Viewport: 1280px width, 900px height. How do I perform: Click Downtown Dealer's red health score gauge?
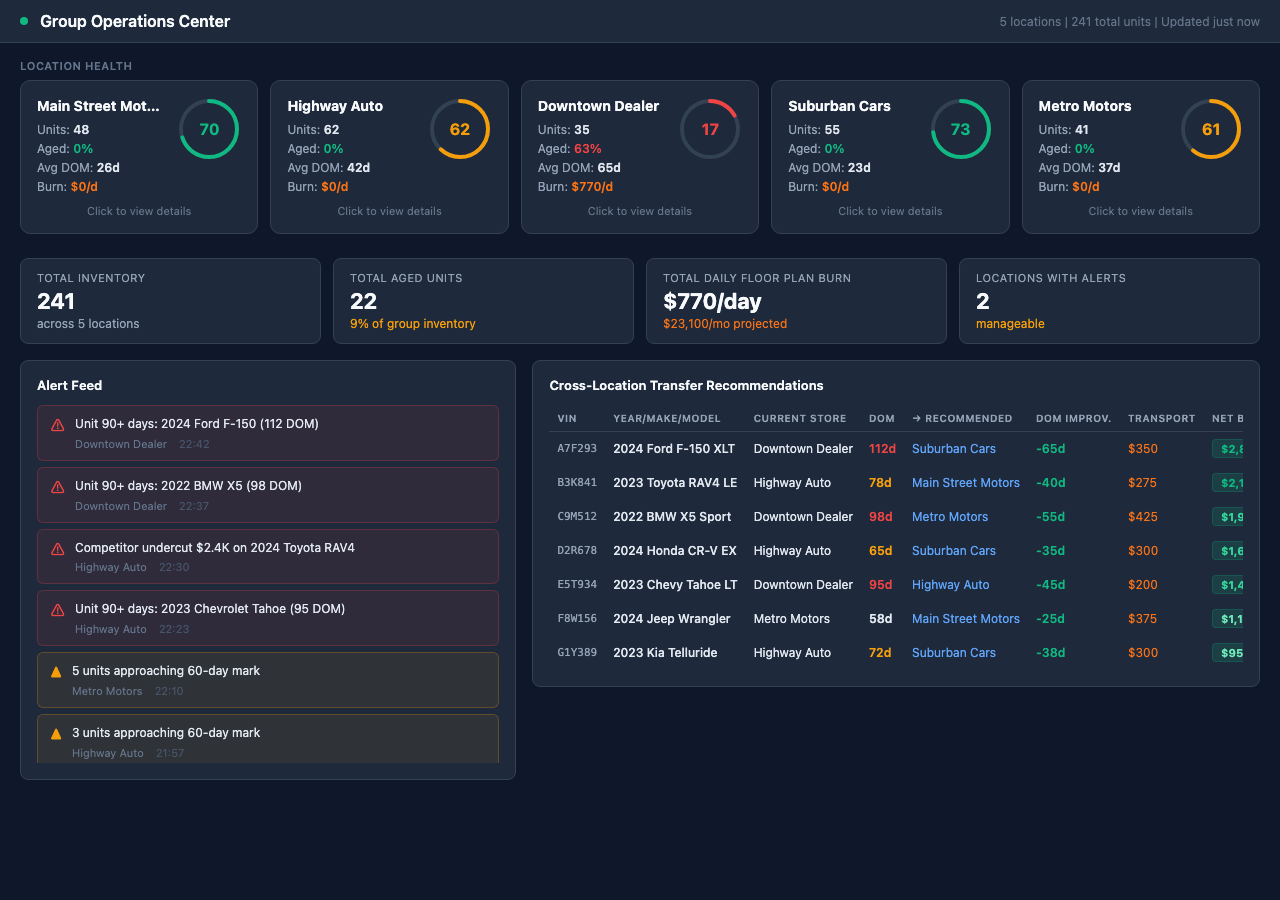tap(710, 129)
